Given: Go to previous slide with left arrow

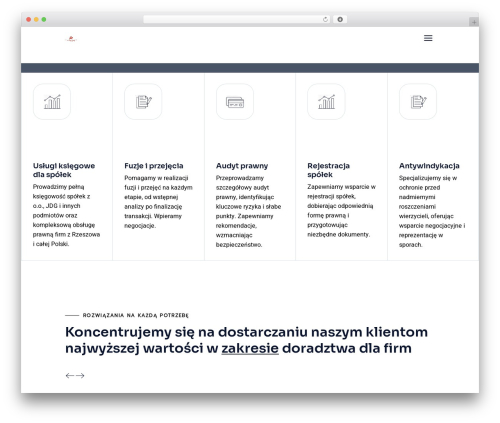Looking at the screenshot, I should click(x=70, y=376).
